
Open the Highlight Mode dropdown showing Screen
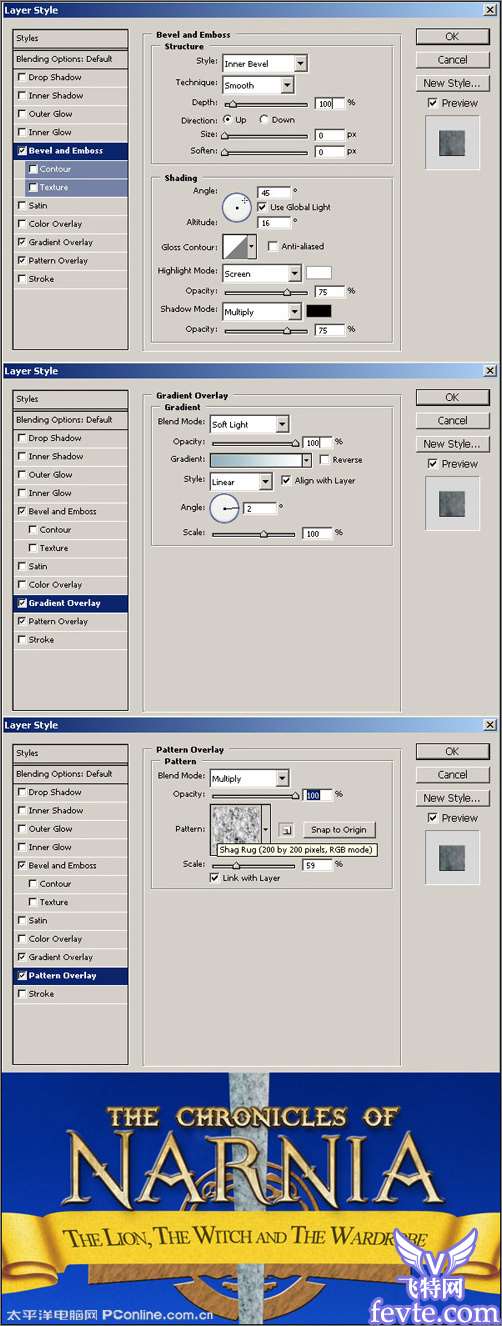point(262,273)
